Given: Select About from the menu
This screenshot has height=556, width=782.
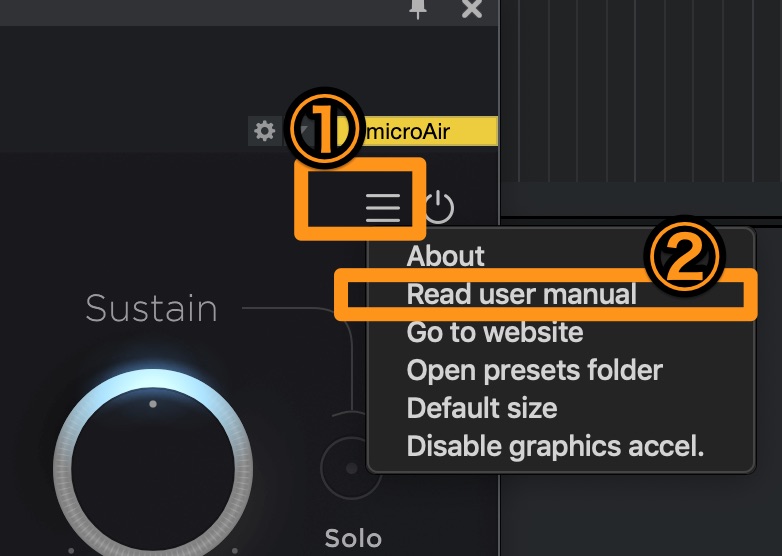Looking at the screenshot, I should pyautogui.click(x=445, y=257).
